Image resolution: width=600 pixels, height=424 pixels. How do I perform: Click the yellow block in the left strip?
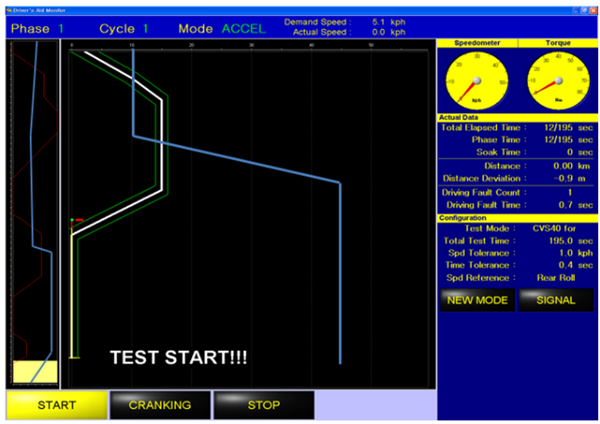34,371
